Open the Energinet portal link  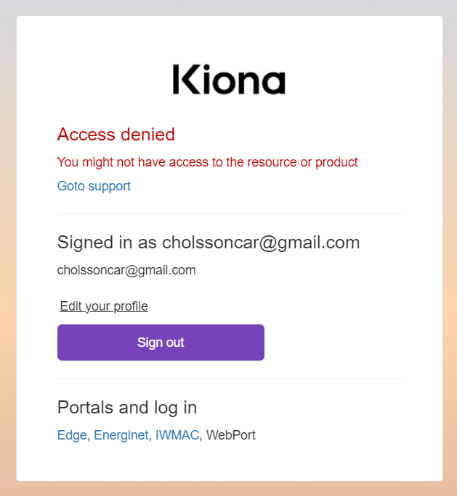point(121,435)
